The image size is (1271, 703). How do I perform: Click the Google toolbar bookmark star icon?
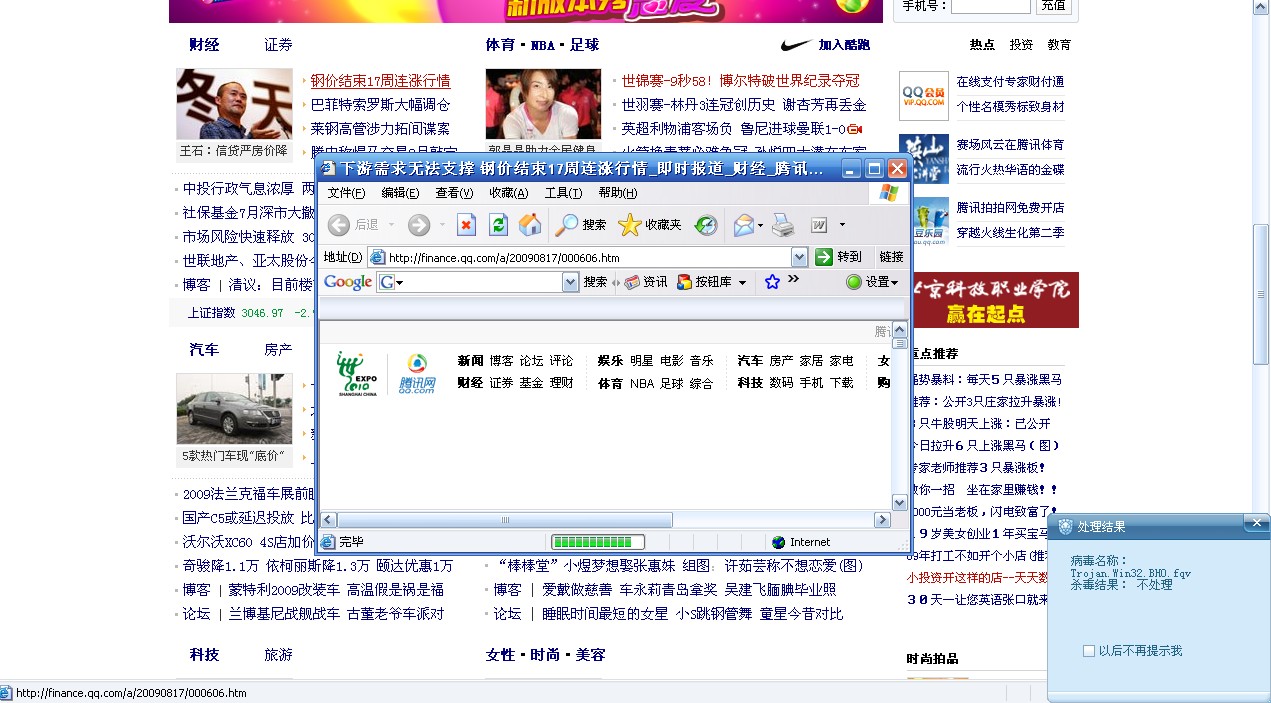[x=772, y=282]
